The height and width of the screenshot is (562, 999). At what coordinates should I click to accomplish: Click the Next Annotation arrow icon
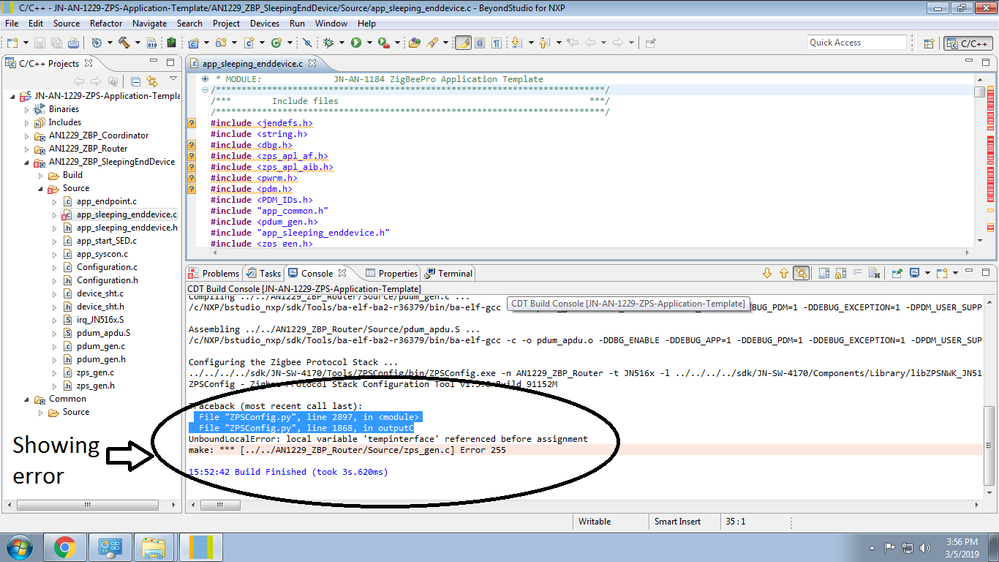(x=516, y=43)
